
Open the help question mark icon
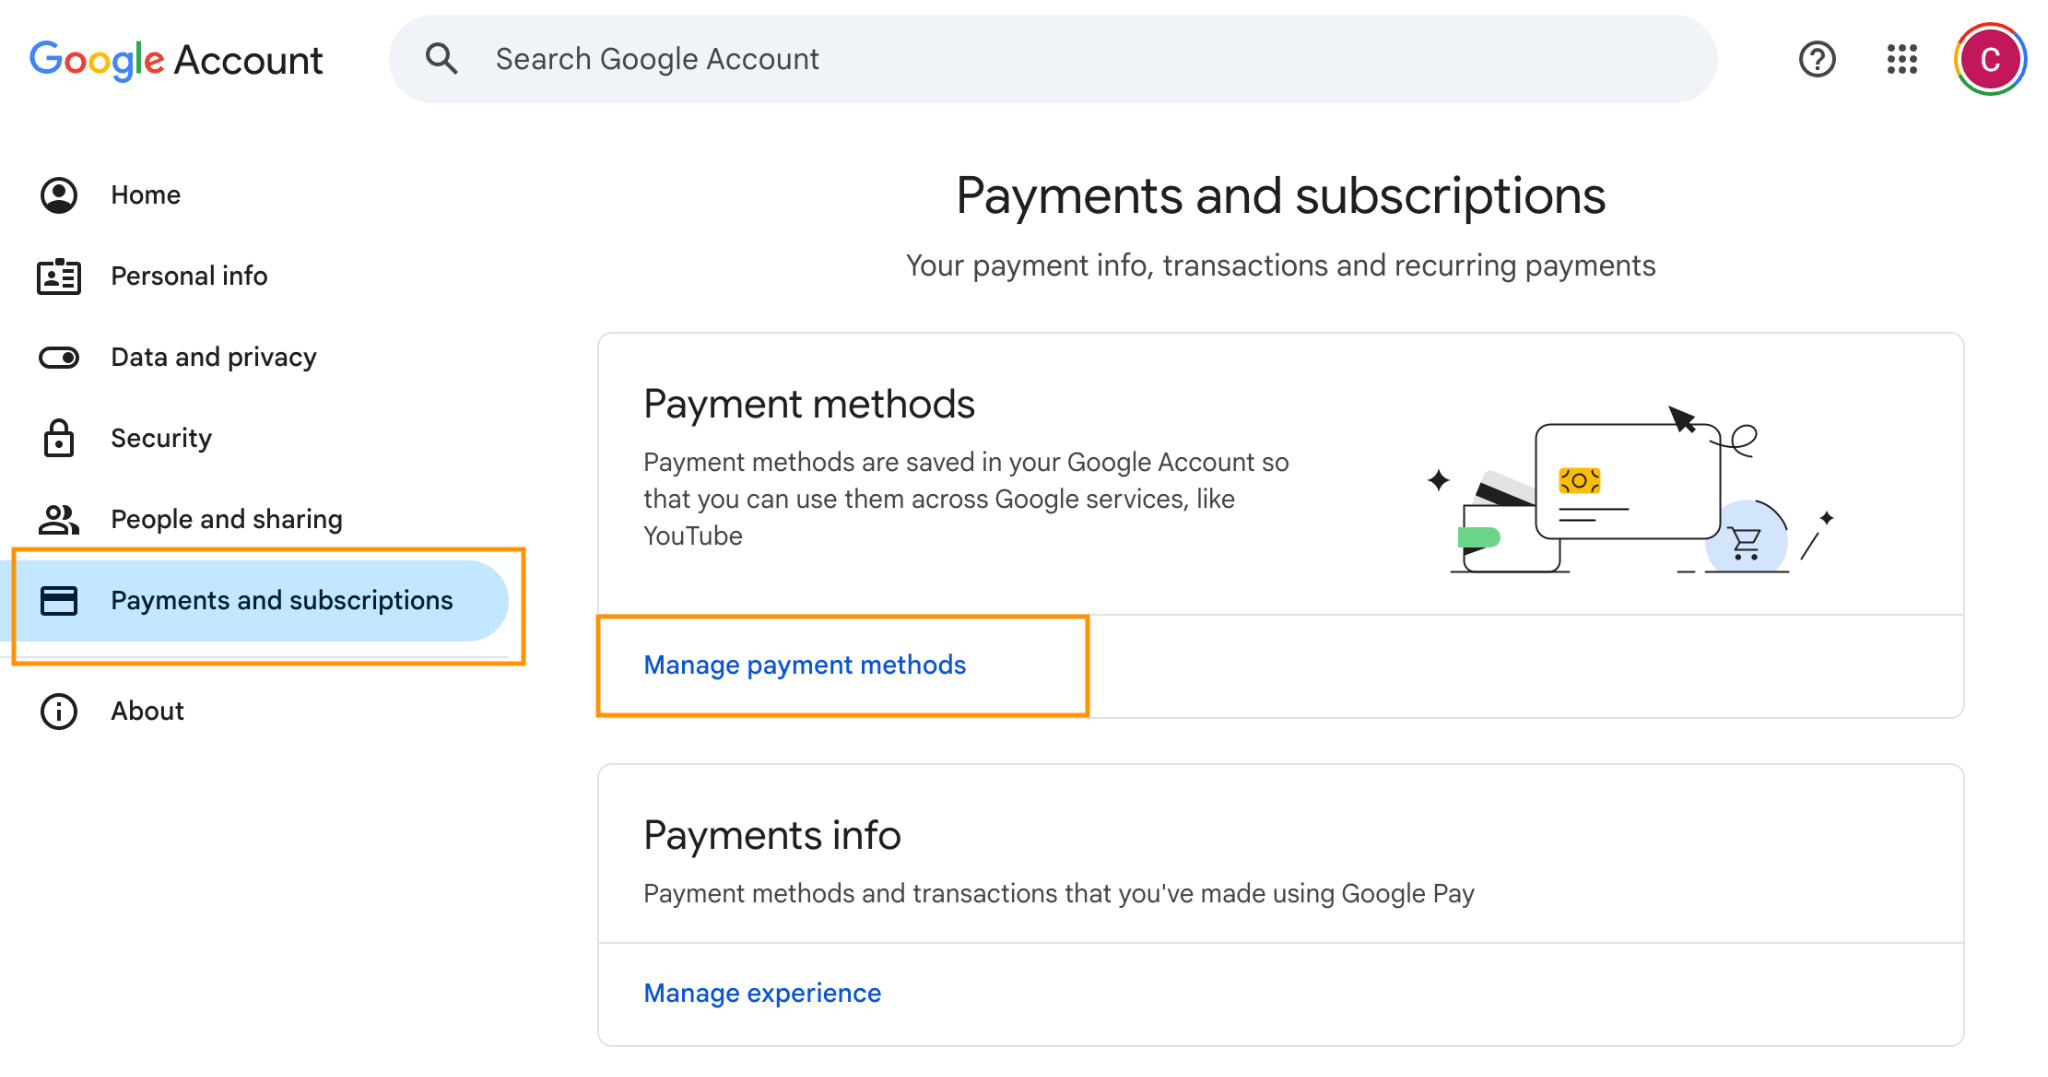pyautogui.click(x=1816, y=59)
